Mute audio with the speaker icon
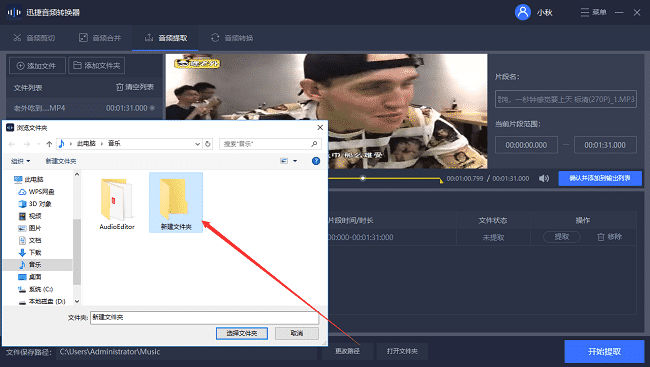This screenshot has height=367, width=650. pyautogui.click(x=543, y=178)
